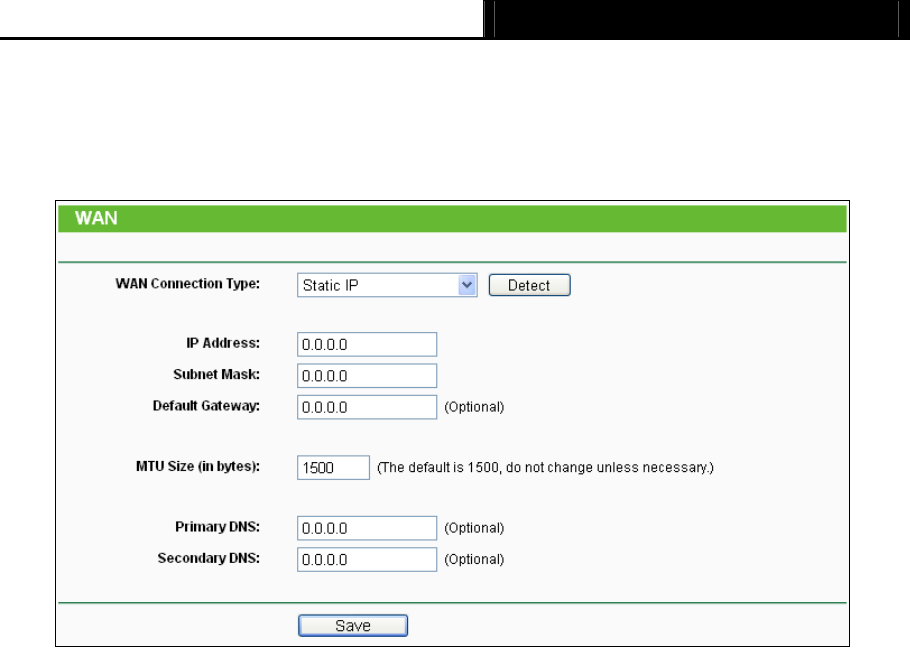
Task: Click the Save button
Action: tap(353, 625)
